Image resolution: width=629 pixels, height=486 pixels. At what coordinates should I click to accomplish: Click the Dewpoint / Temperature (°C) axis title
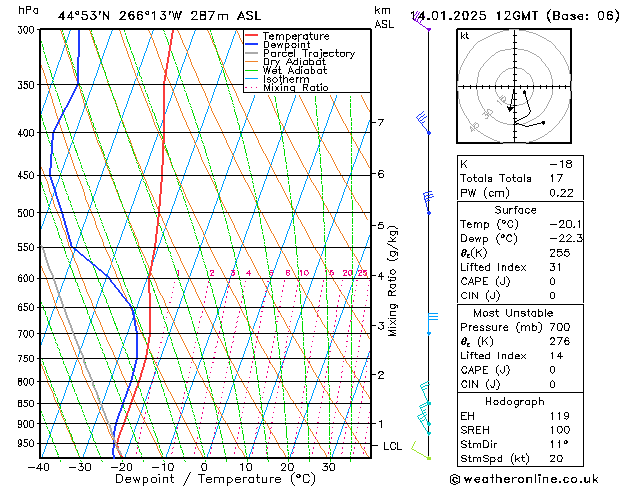215,479
